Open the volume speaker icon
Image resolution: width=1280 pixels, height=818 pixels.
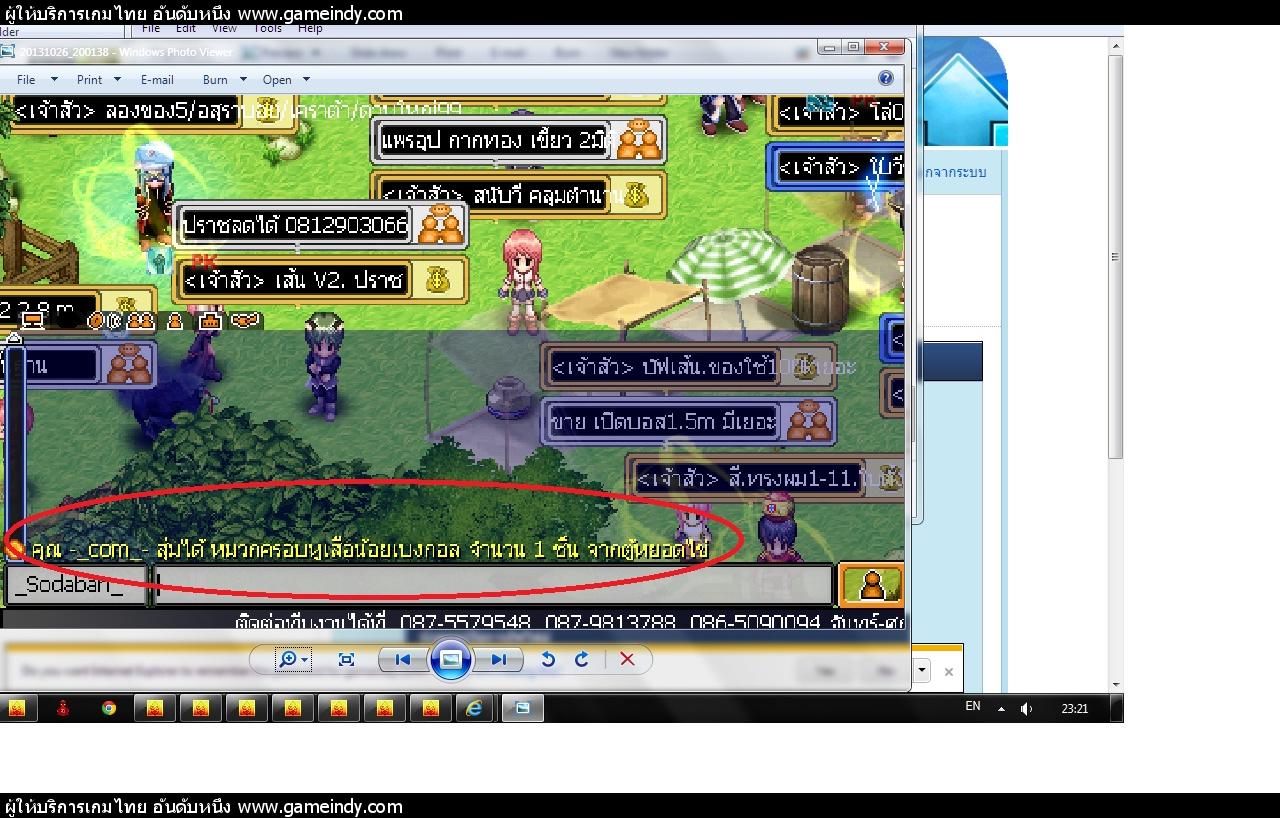tap(1026, 708)
